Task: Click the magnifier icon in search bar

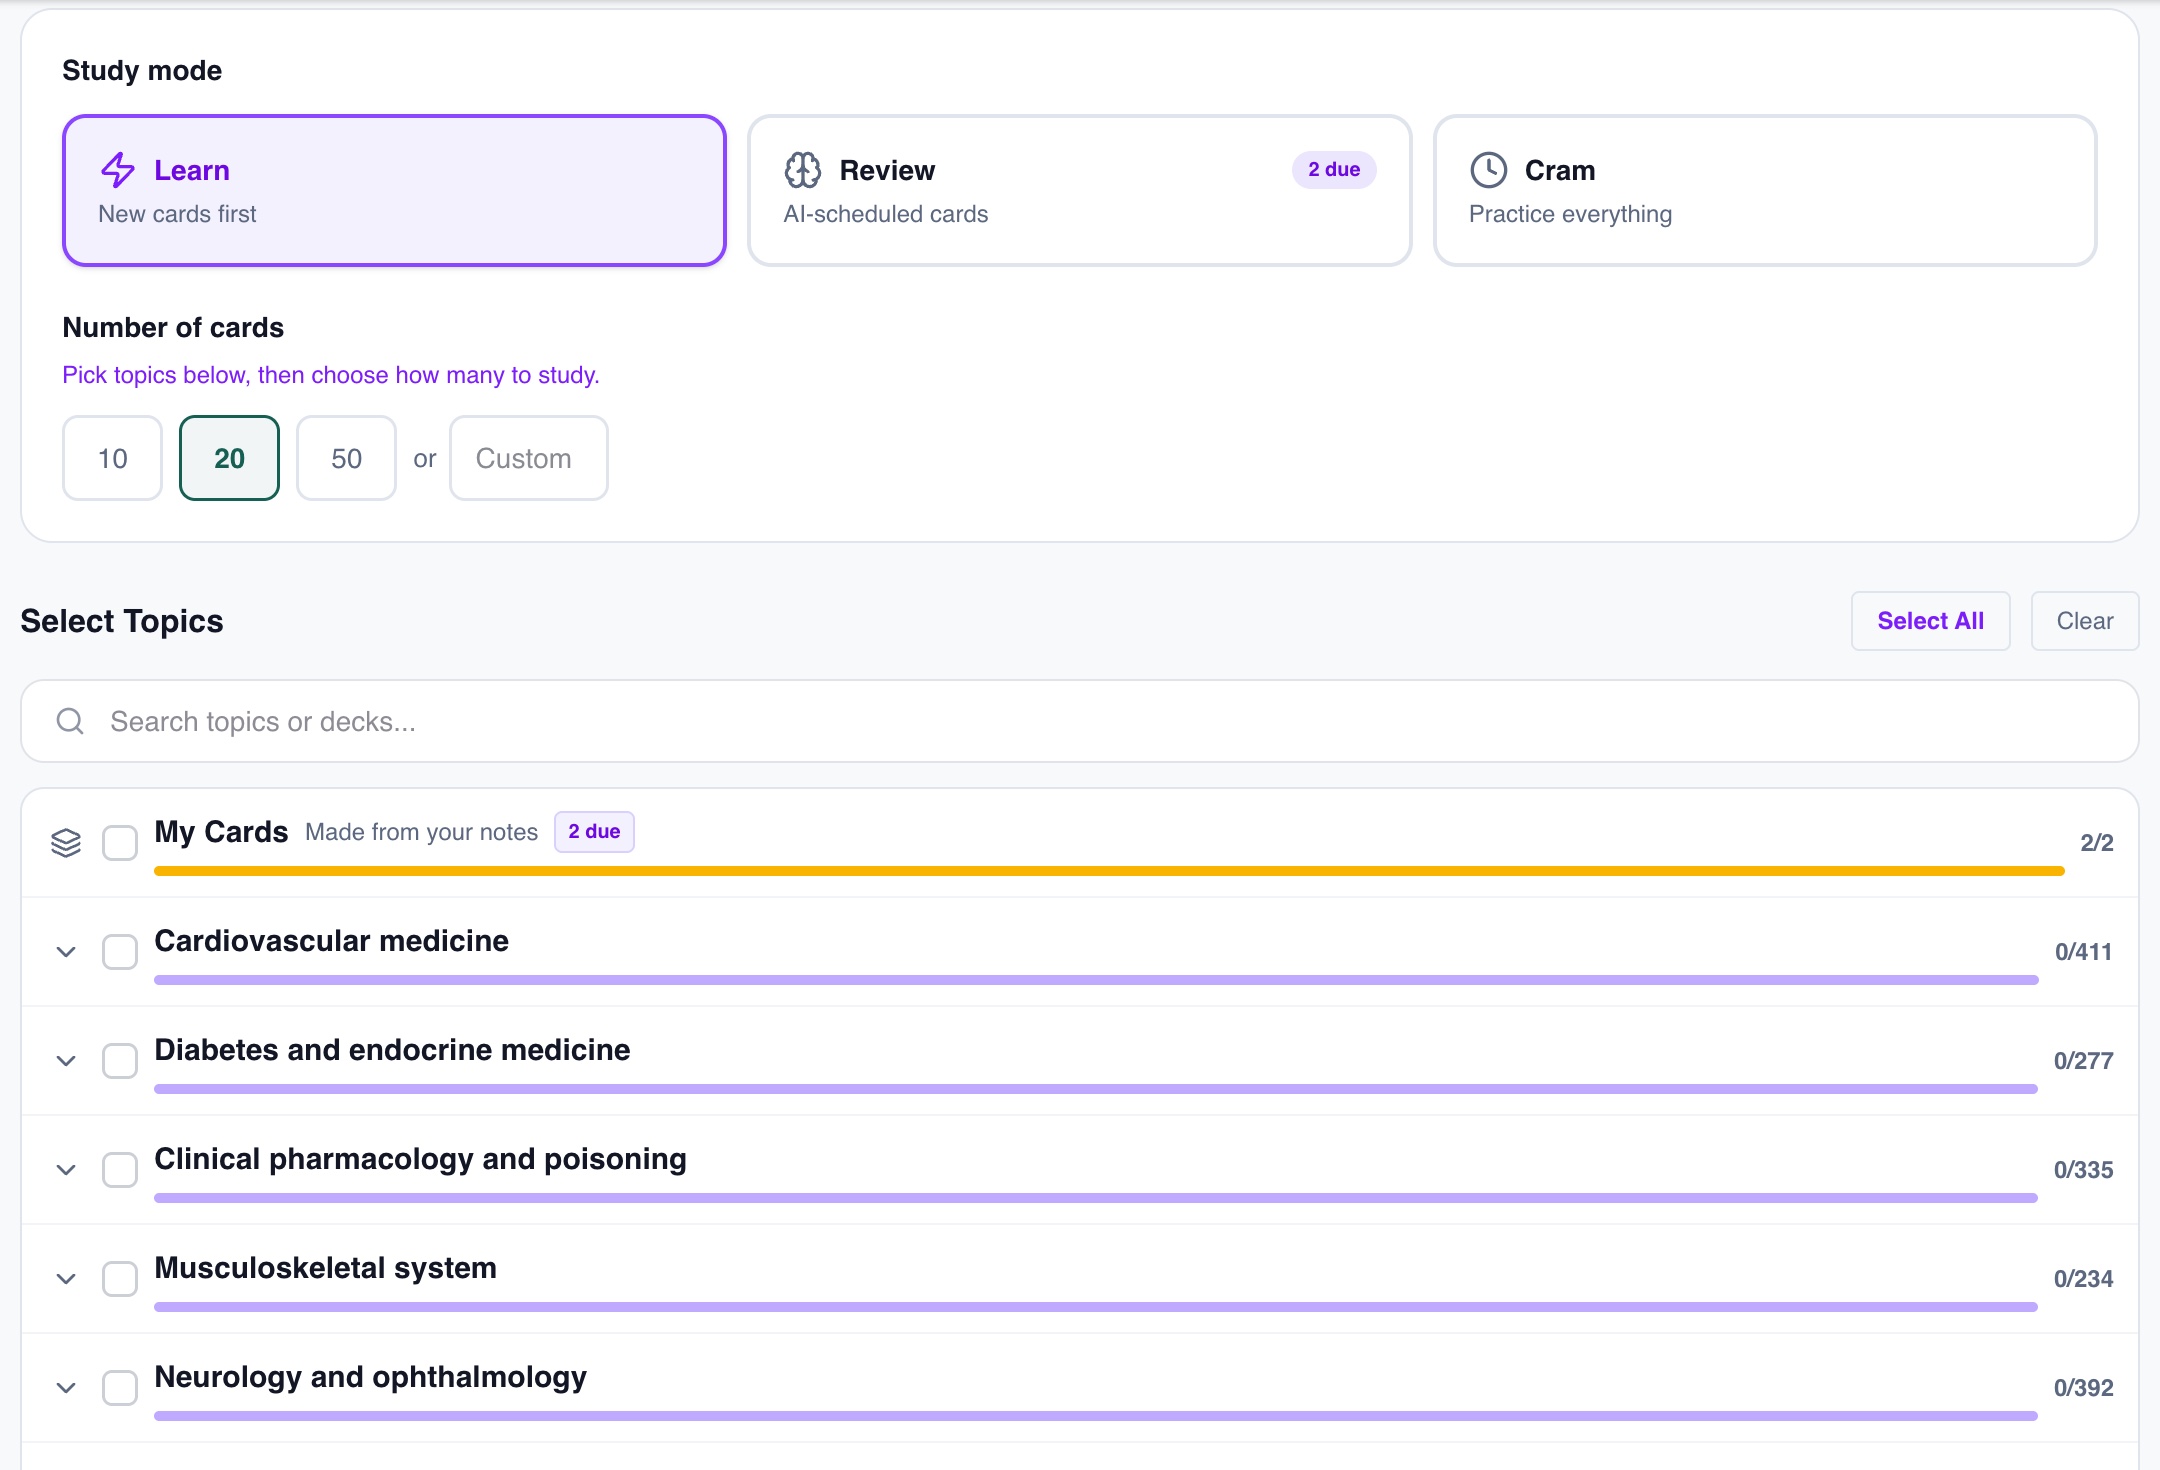Action: pos(70,721)
